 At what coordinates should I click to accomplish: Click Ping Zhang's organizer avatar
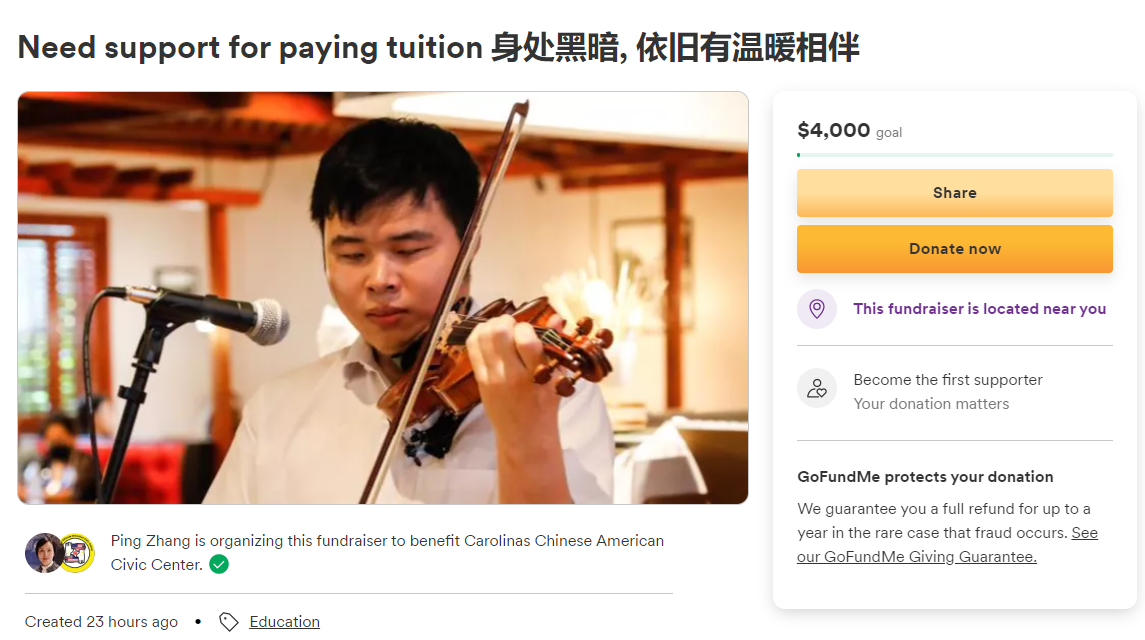click(x=43, y=553)
